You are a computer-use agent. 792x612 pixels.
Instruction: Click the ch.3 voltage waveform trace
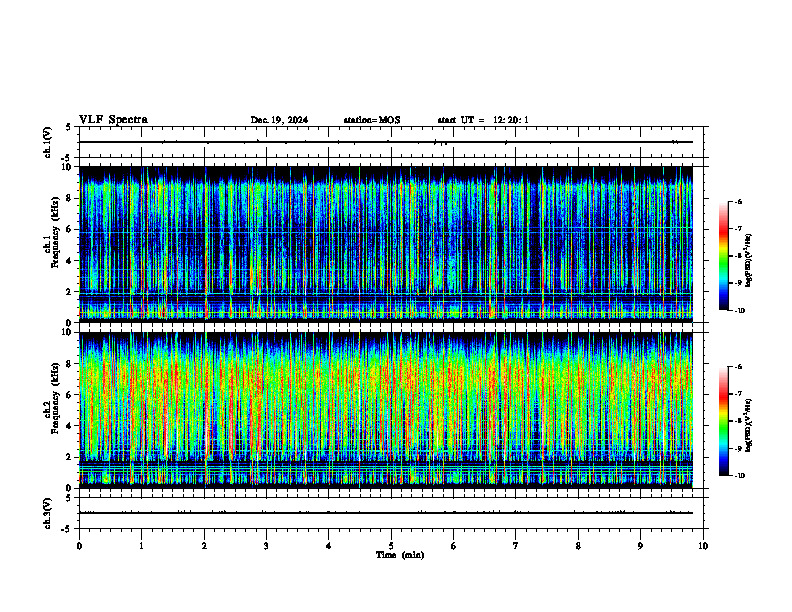(386, 513)
